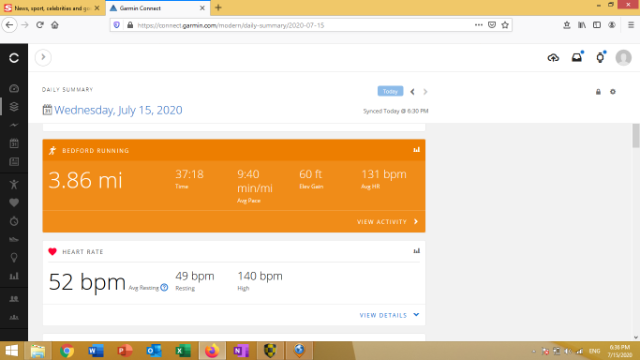The image size is (640, 360).
Task: Open the Firefox hamburger menu
Action: coord(631,25)
